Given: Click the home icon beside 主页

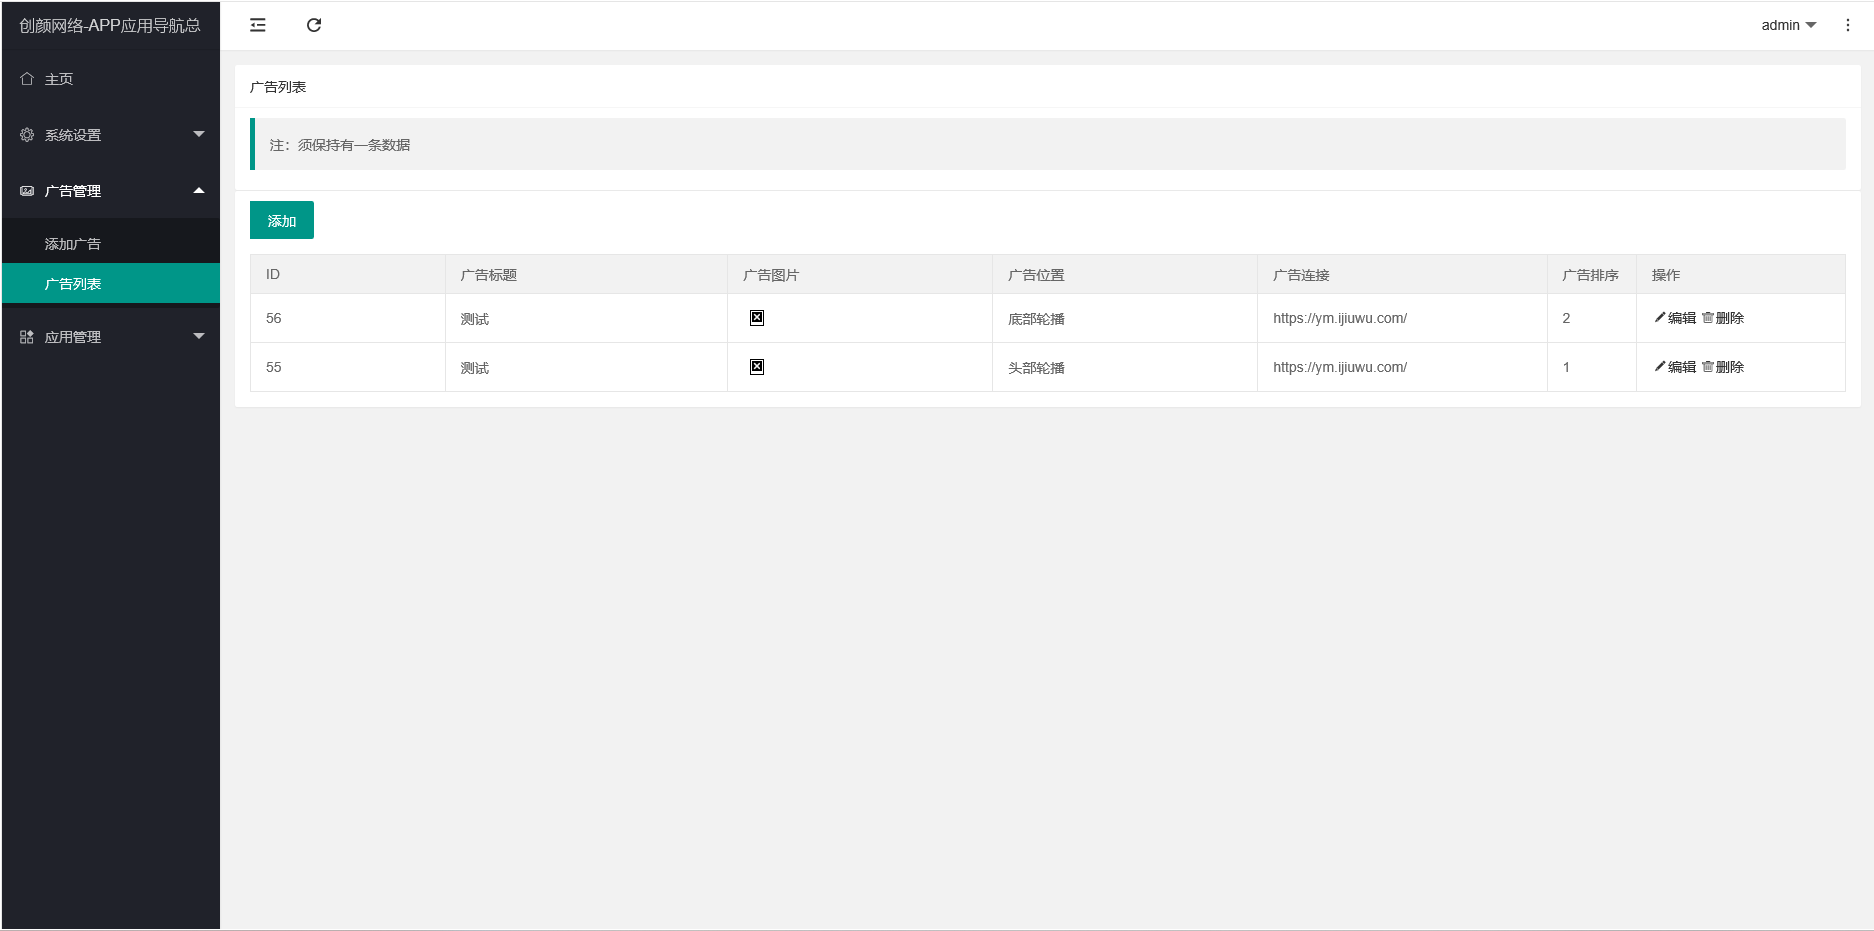Looking at the screenshot, I should (27, 79).
